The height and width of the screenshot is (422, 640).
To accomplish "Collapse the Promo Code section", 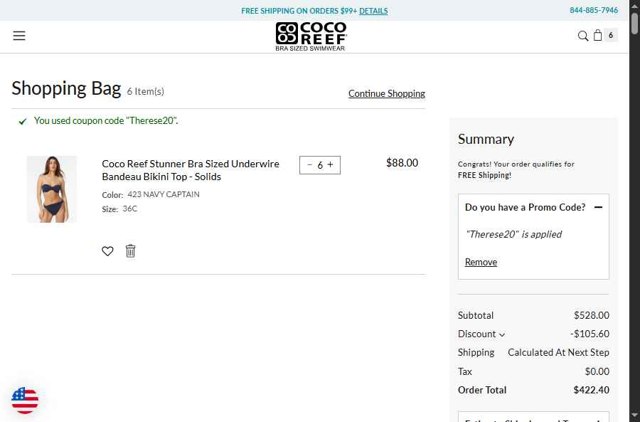I will (598, 207).
